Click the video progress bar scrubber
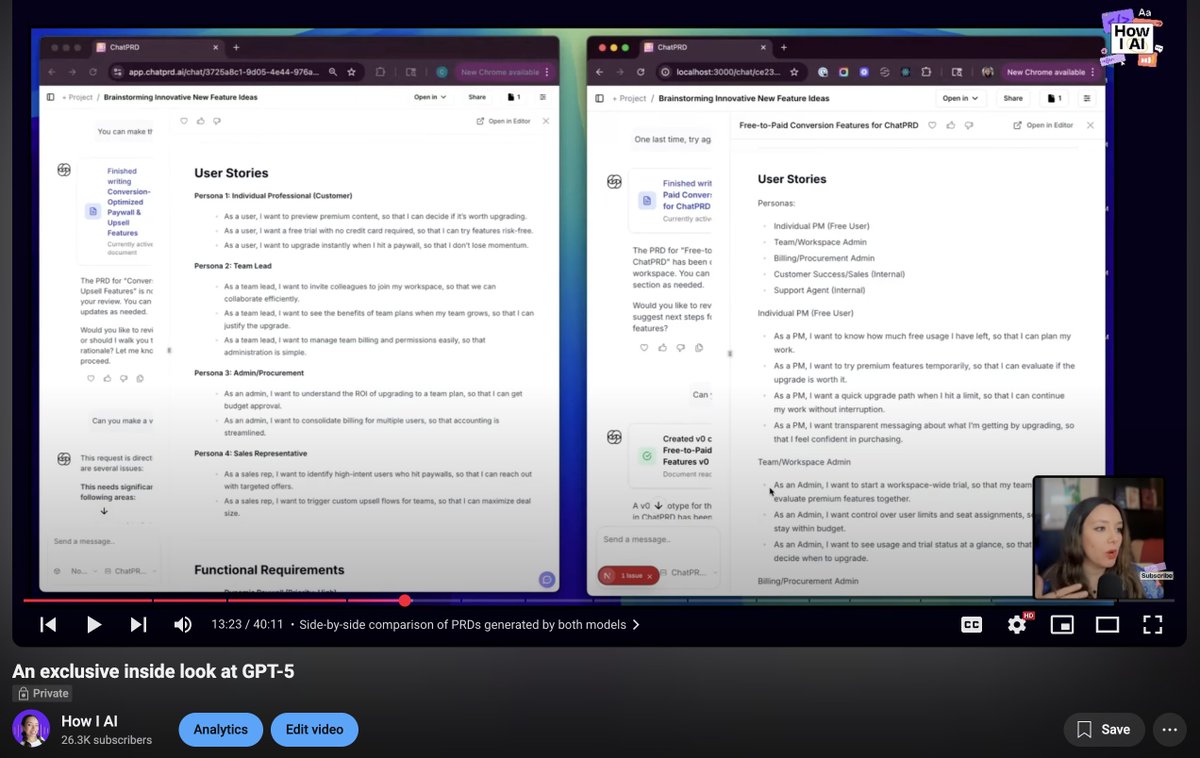 click(x=405, y=600)
